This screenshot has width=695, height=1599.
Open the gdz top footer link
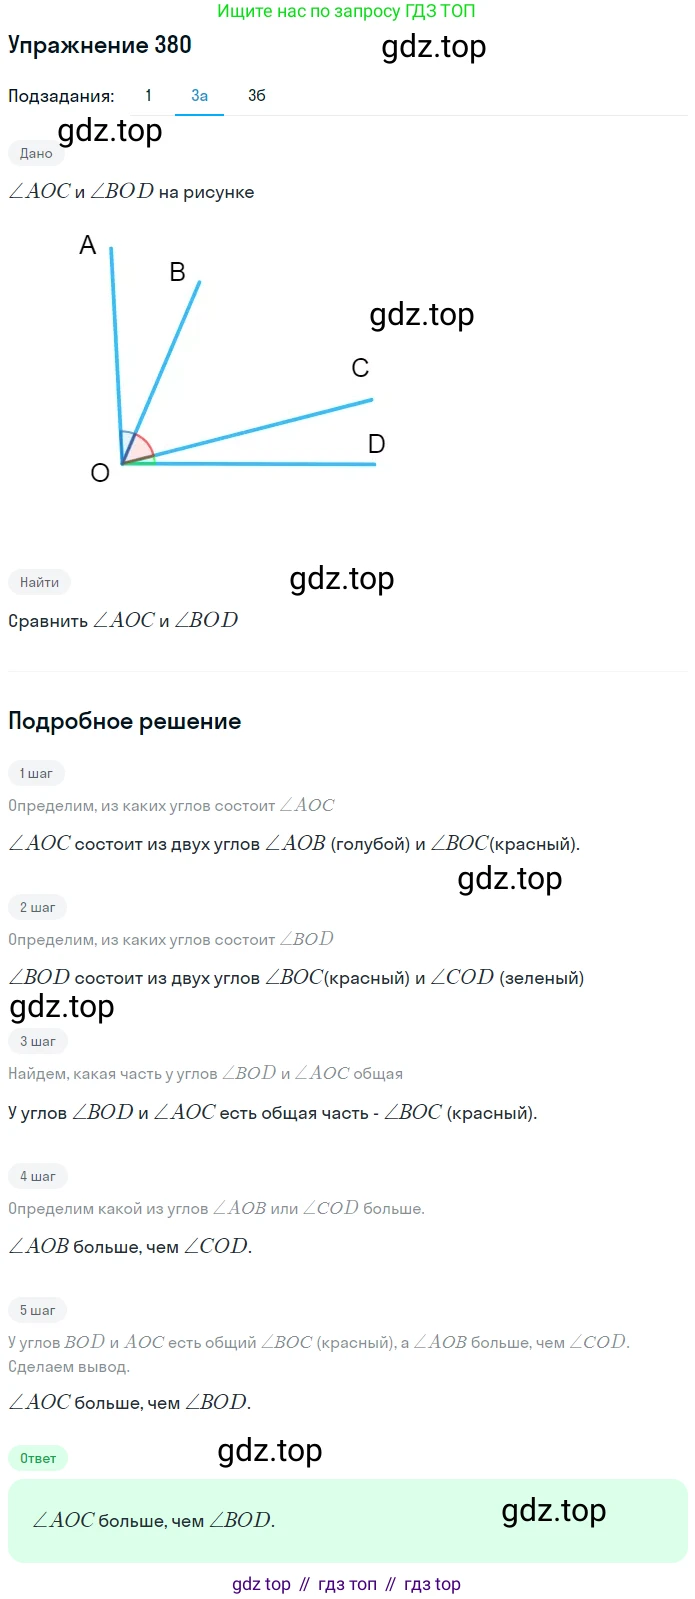[261, 1584]
